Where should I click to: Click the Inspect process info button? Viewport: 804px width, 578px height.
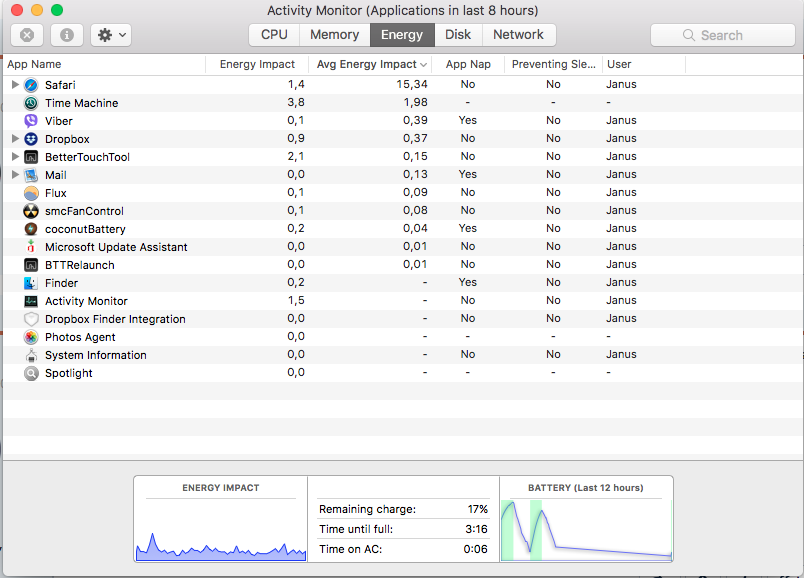[67, 35]
